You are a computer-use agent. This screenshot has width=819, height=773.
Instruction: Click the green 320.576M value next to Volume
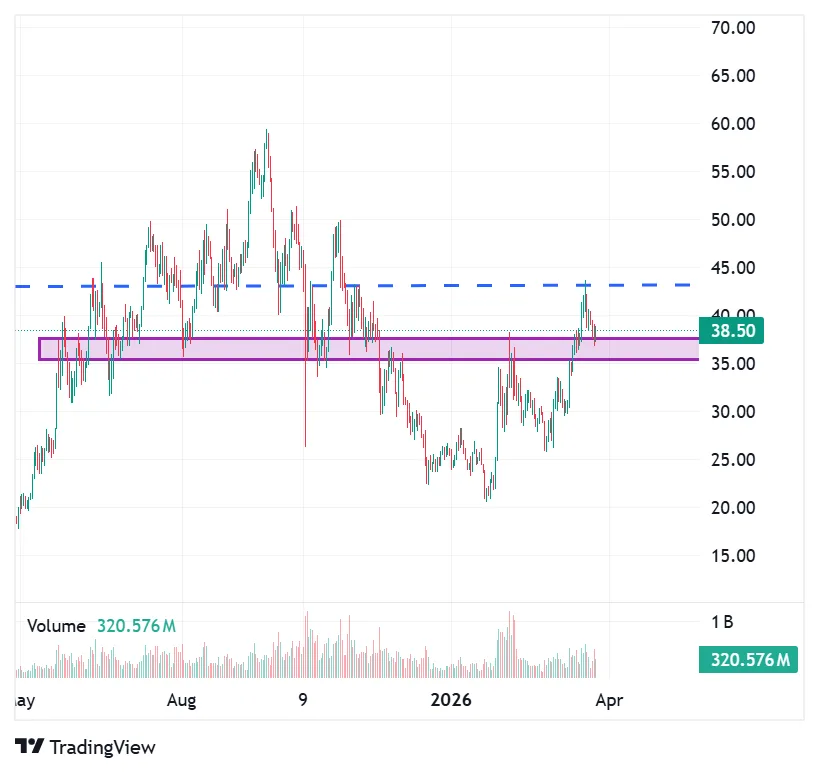(137, 626)
